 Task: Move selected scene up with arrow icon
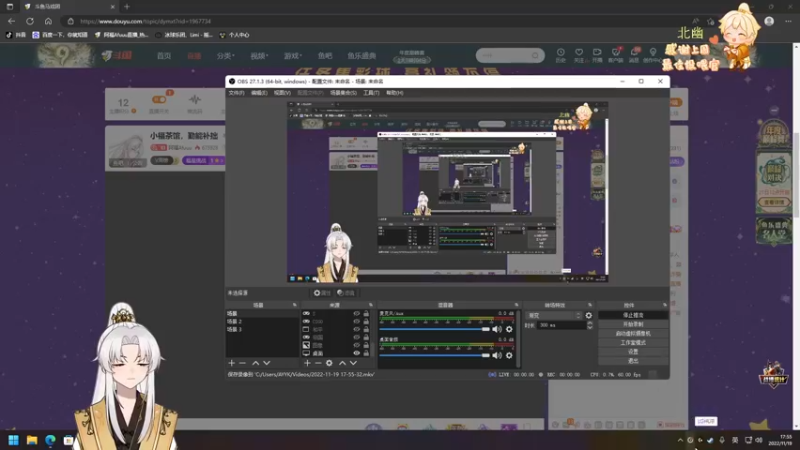pyautogui.click(x=255, y=363)
